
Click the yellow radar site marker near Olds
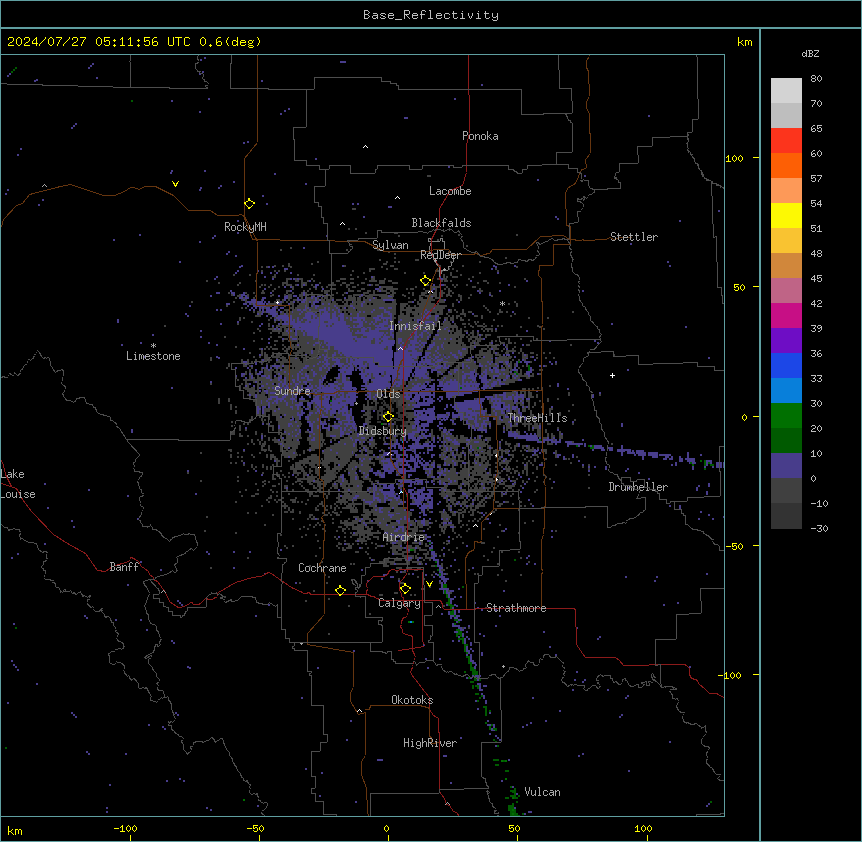(388, 417)
